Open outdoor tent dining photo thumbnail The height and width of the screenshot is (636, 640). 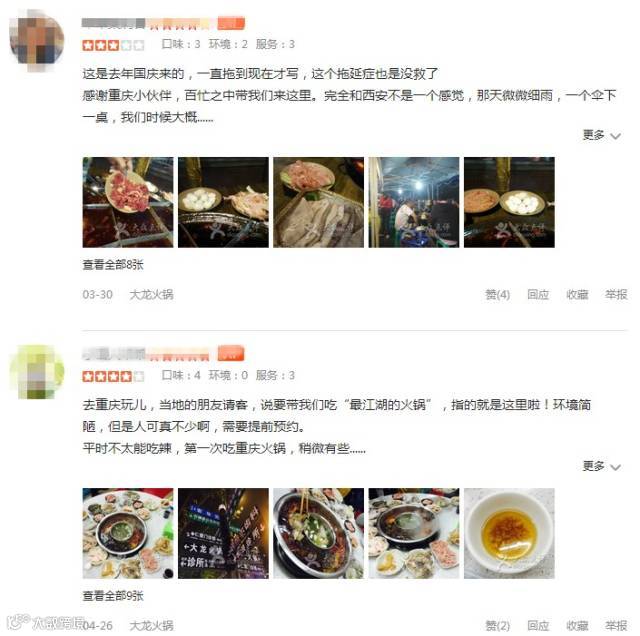(x=413, y=202)
